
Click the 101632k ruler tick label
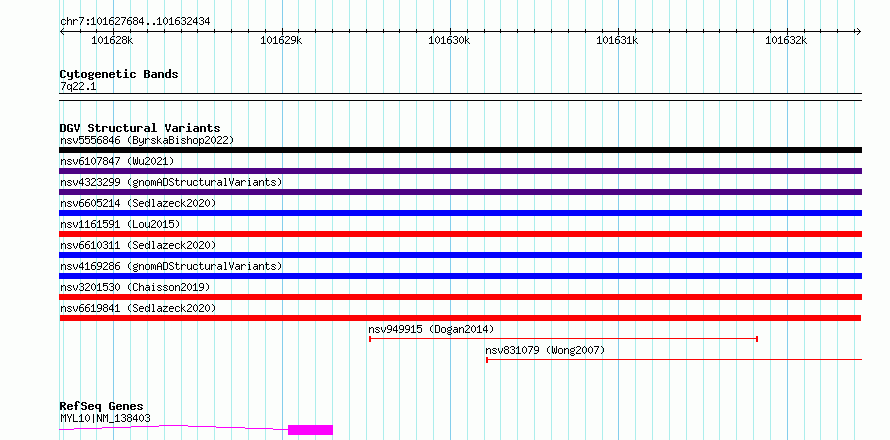coord(786,40)
